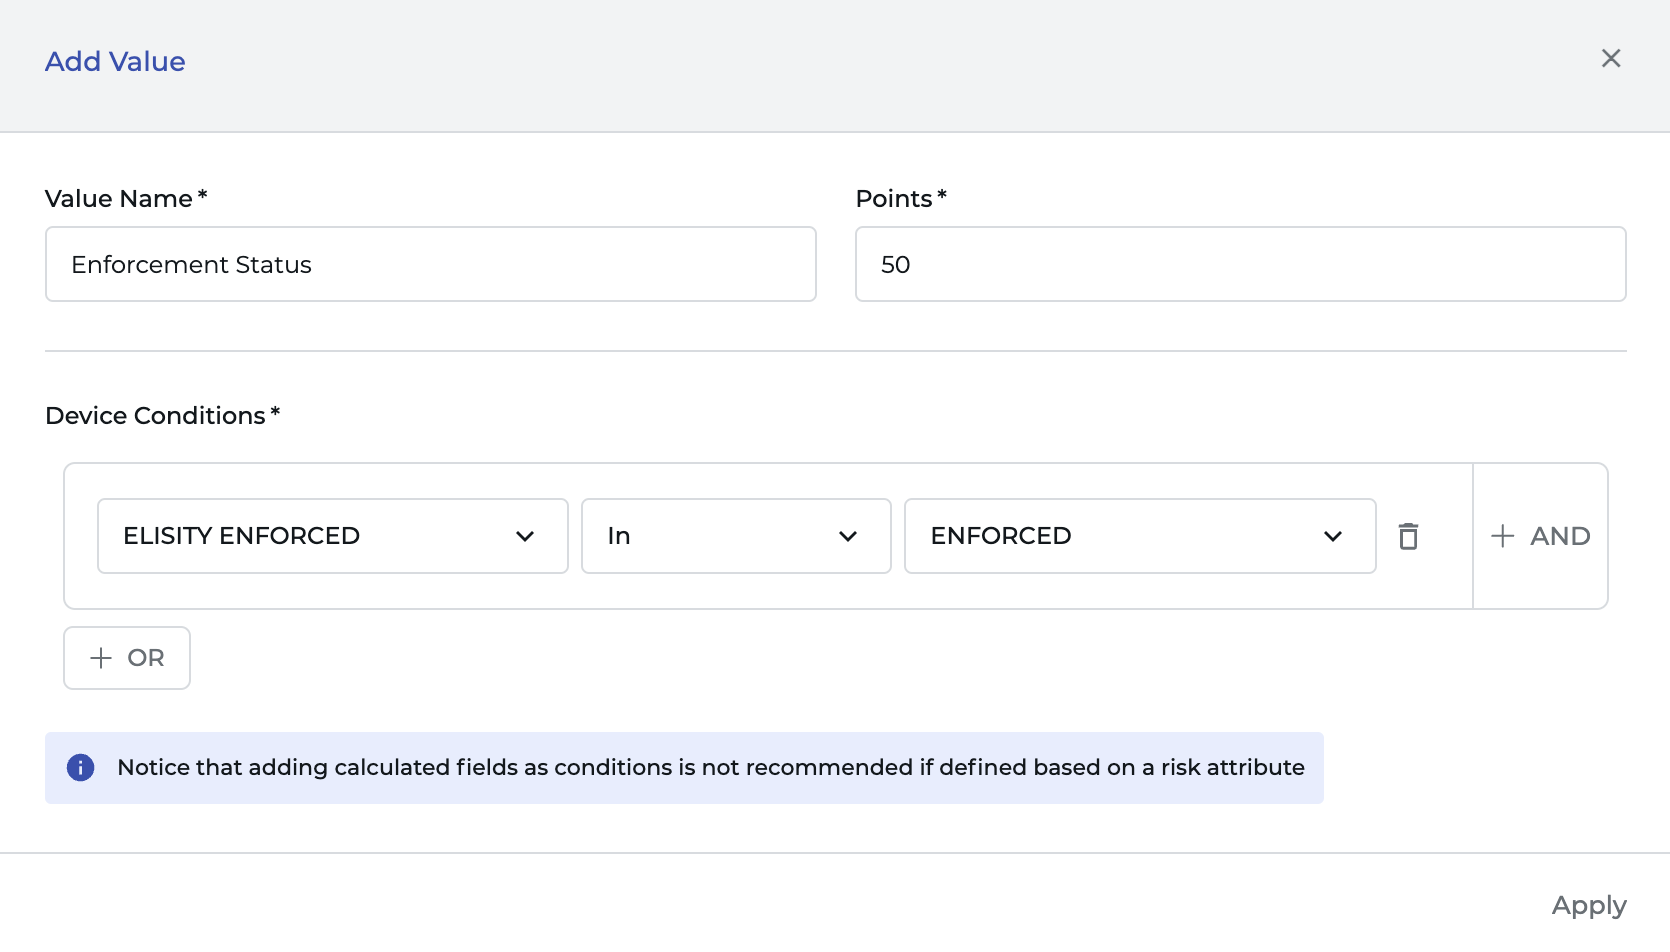Click the Device Conditions label
Viewport: 1670px width, 952px height.
pyautogui.click(x=156, y=416)
